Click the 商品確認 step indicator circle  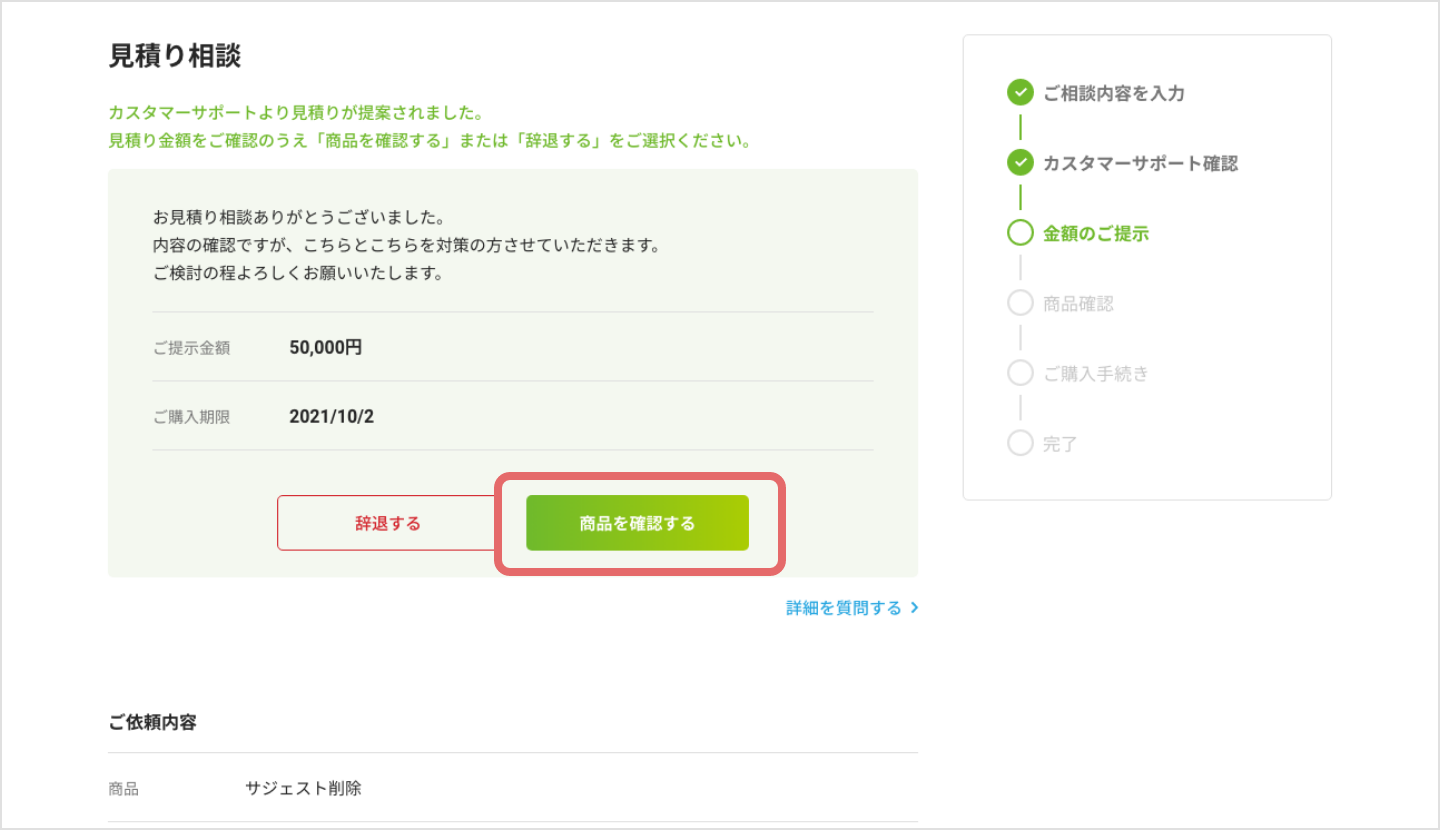1020,303
